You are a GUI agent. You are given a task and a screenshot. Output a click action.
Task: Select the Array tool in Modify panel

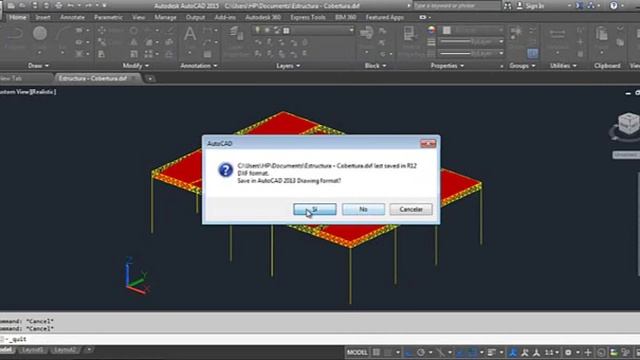point(149,54)
